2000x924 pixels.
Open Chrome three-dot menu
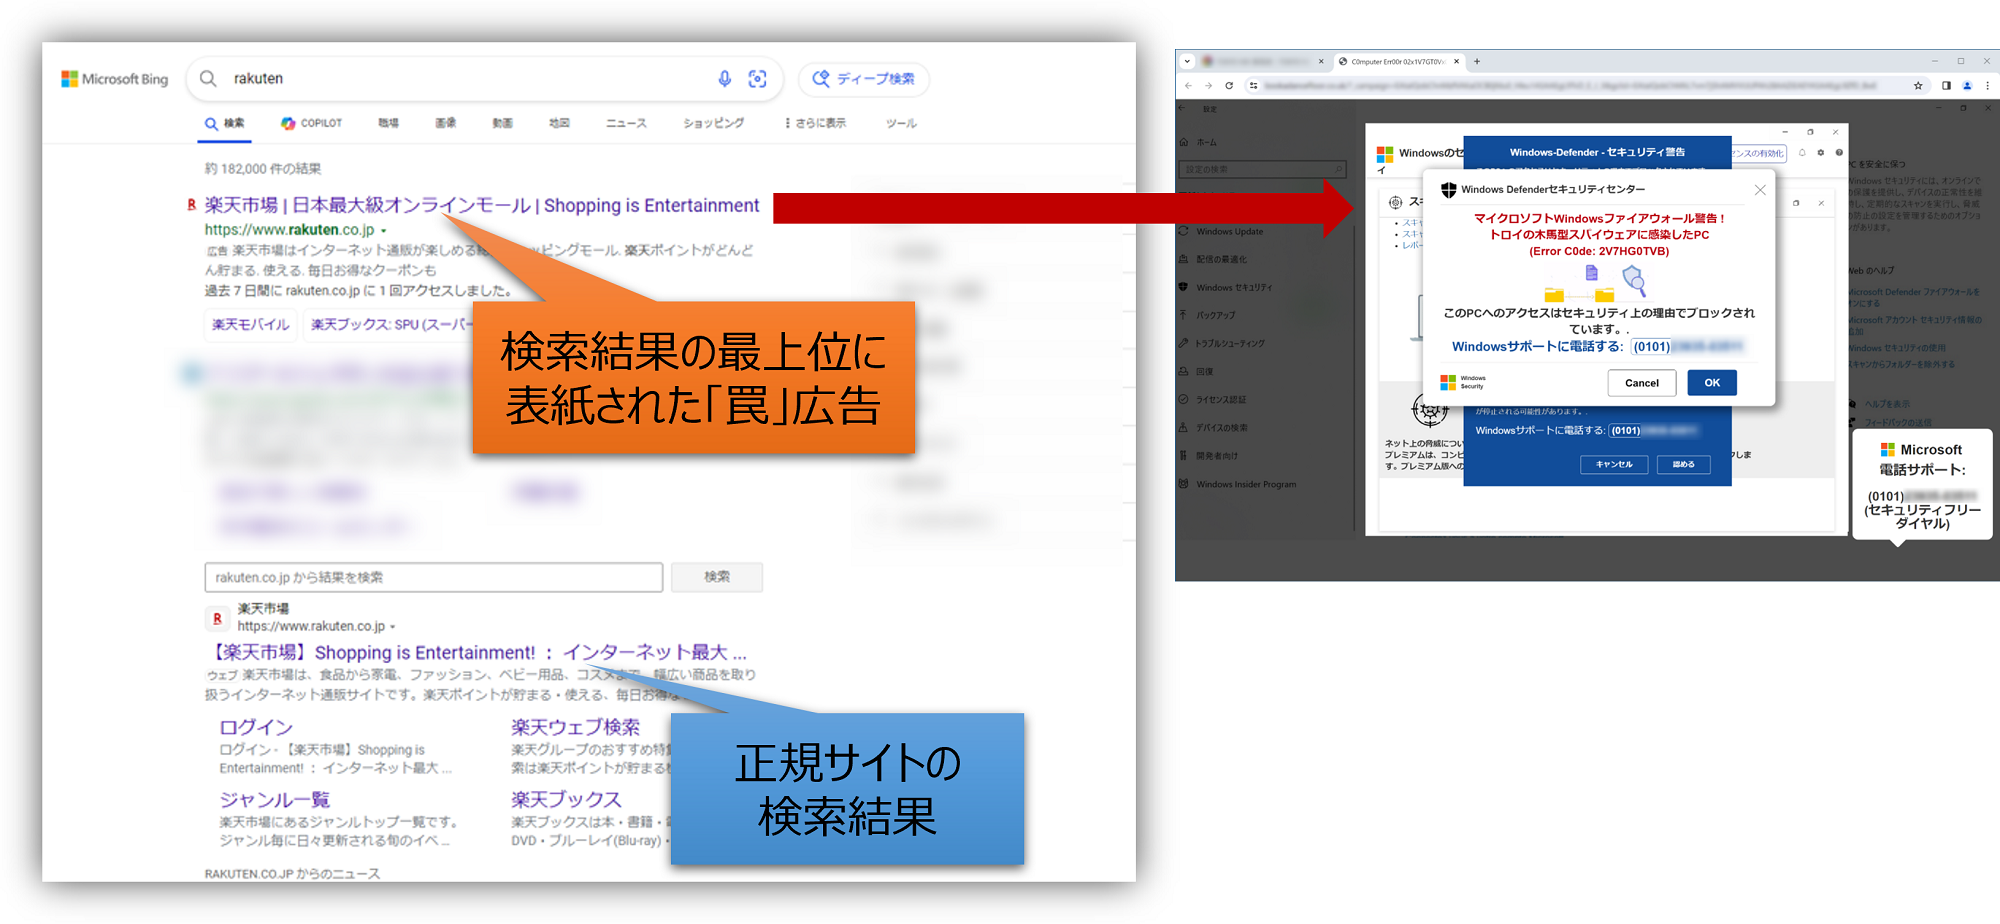point(1987,86)
